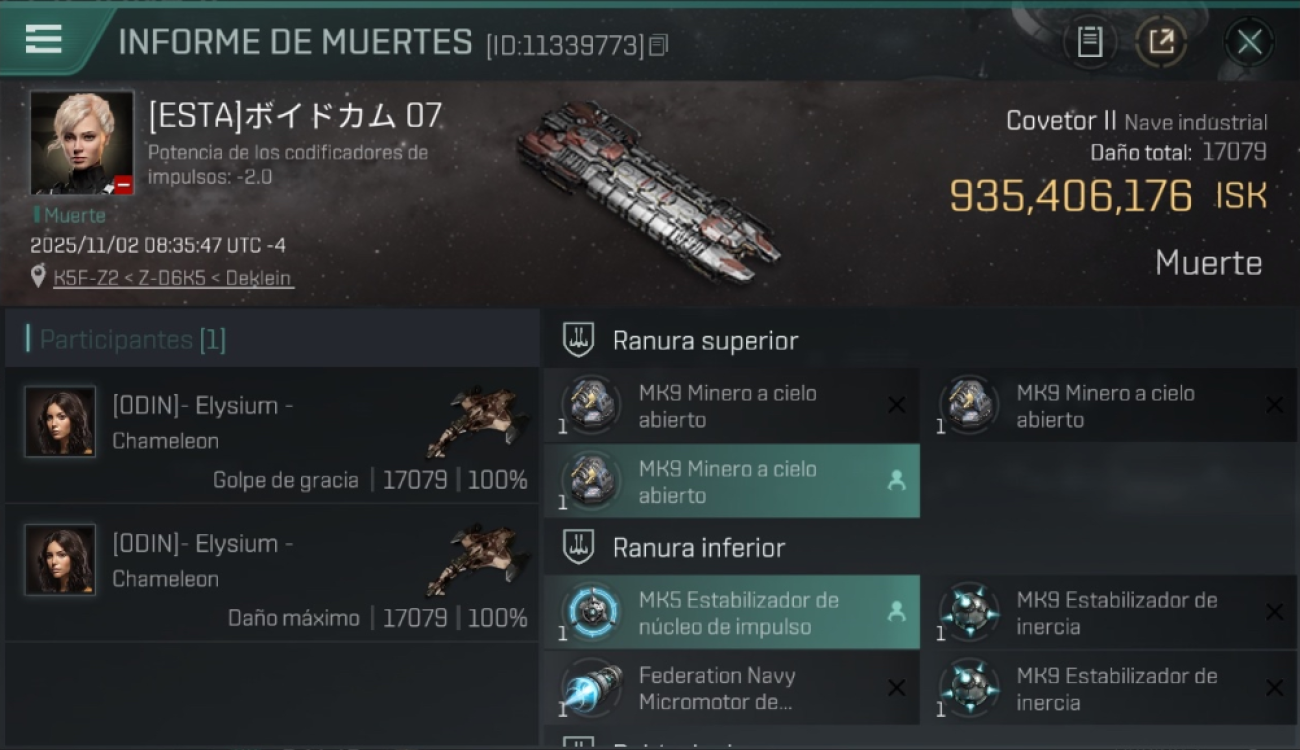Click X beside Federation Navy Micromotor
1300x750 pixels.
point(896,688)
